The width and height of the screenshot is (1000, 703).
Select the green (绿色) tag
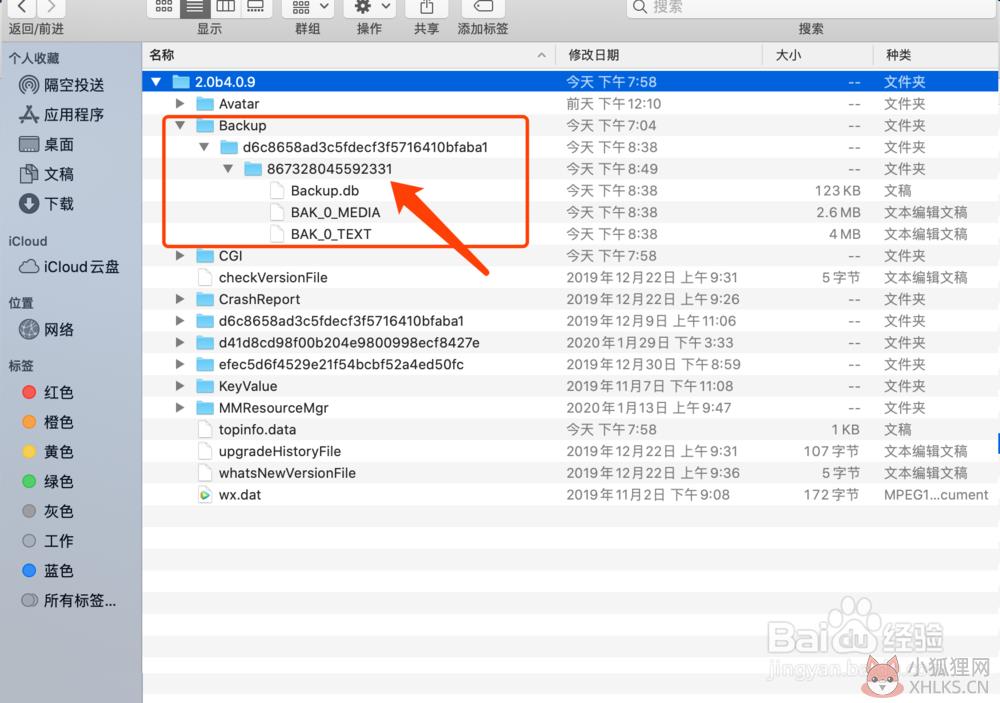pyautogui.click(x=47, y=482)
